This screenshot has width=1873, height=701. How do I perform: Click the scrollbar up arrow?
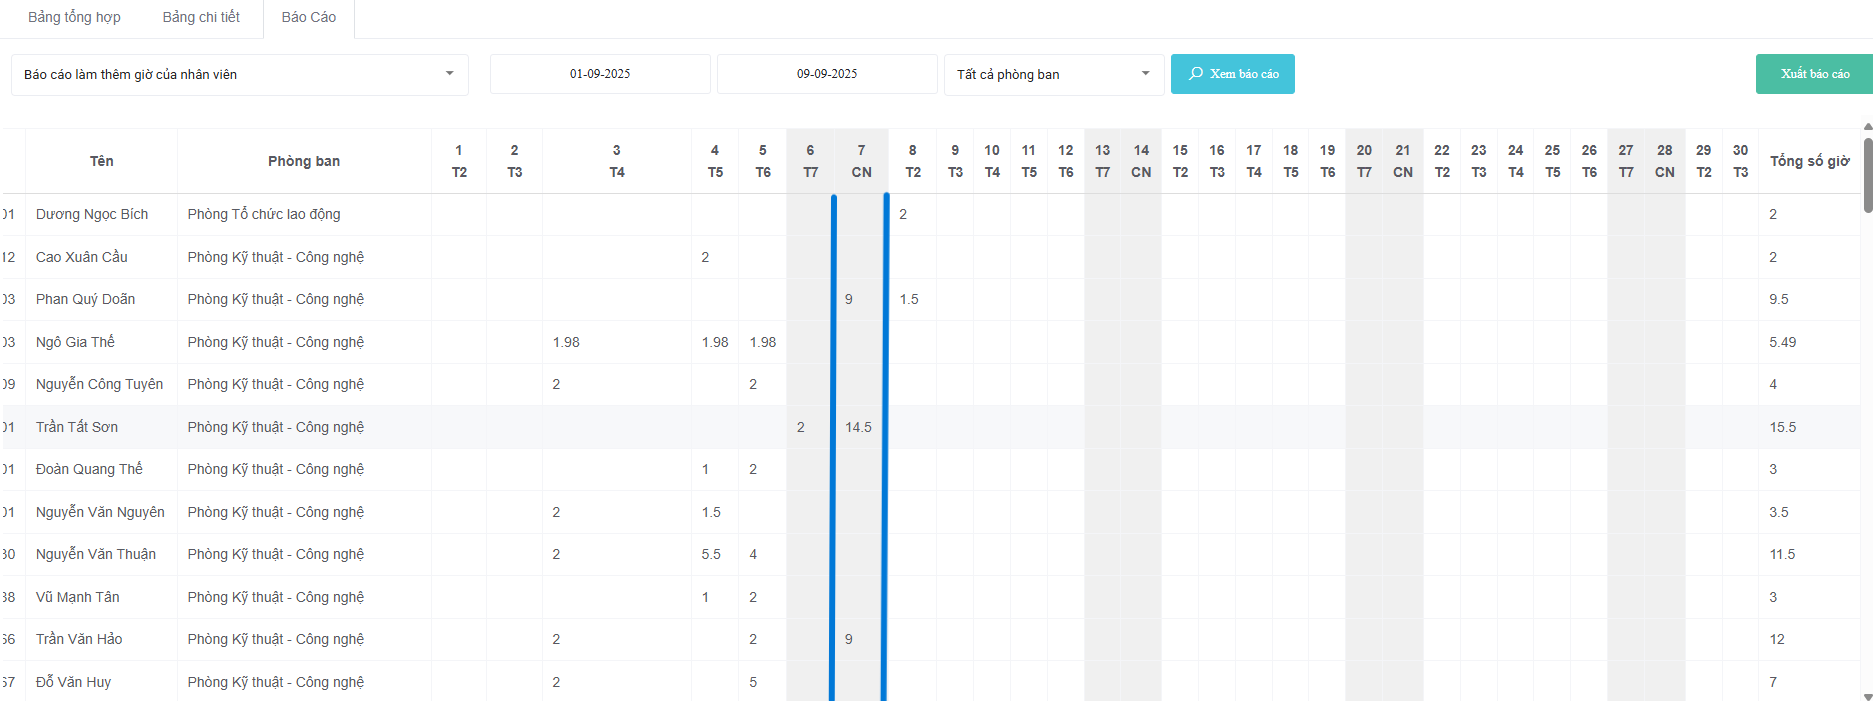click(1867, 128)
